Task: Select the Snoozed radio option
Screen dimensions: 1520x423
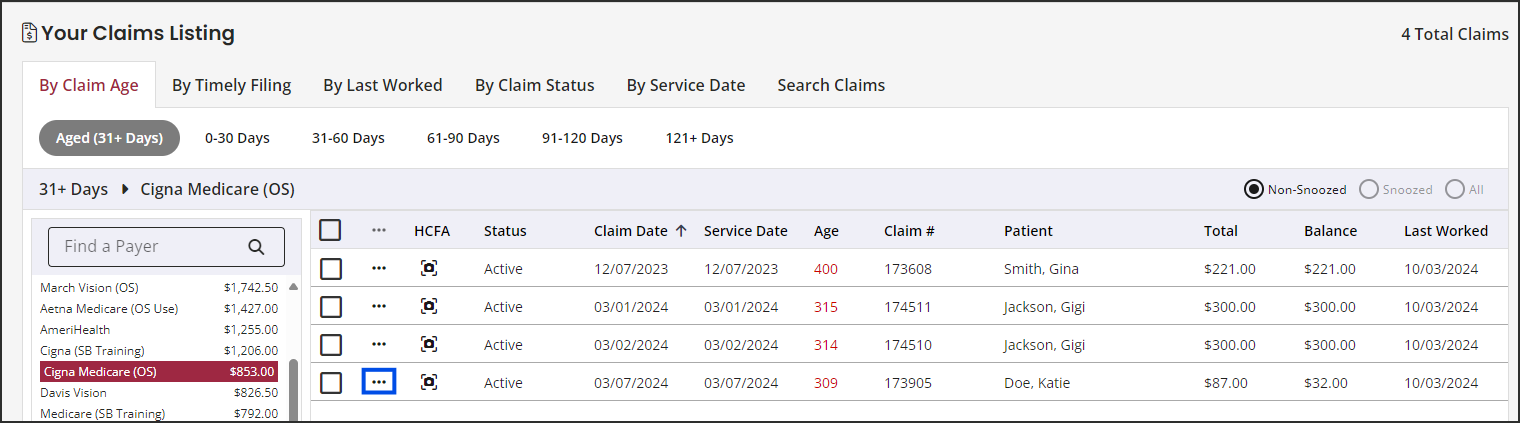Action: pyautogui.click(x=1369, y=189)
